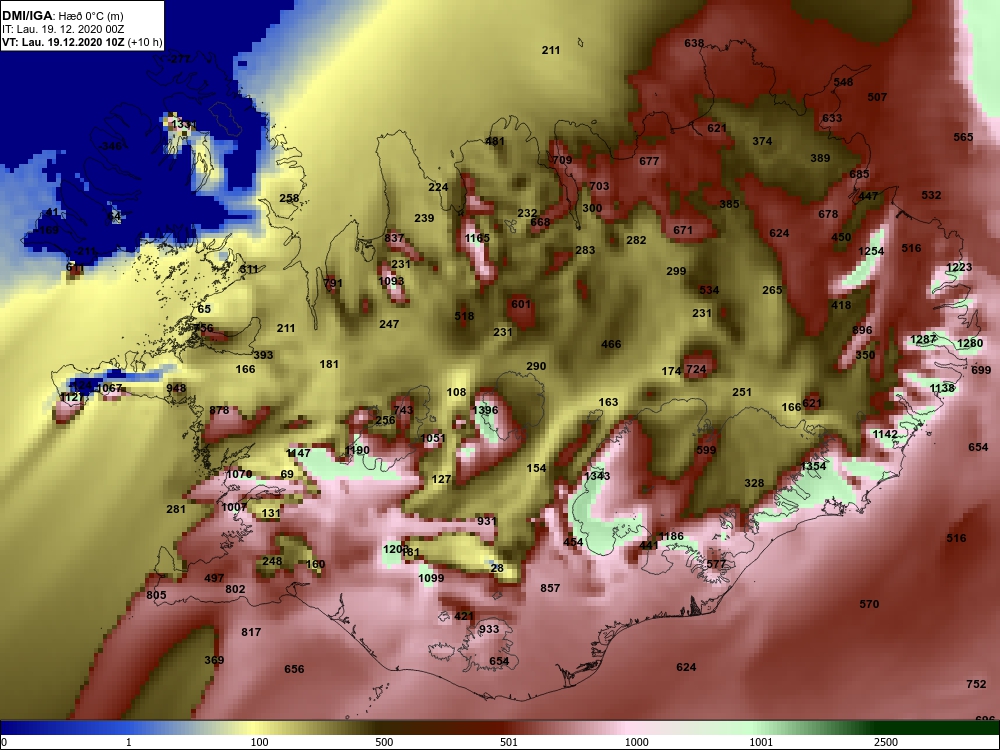Click the map value '878'
Image resolution: width=1000 pixels, height=750 pixels.
pos(219,410)
